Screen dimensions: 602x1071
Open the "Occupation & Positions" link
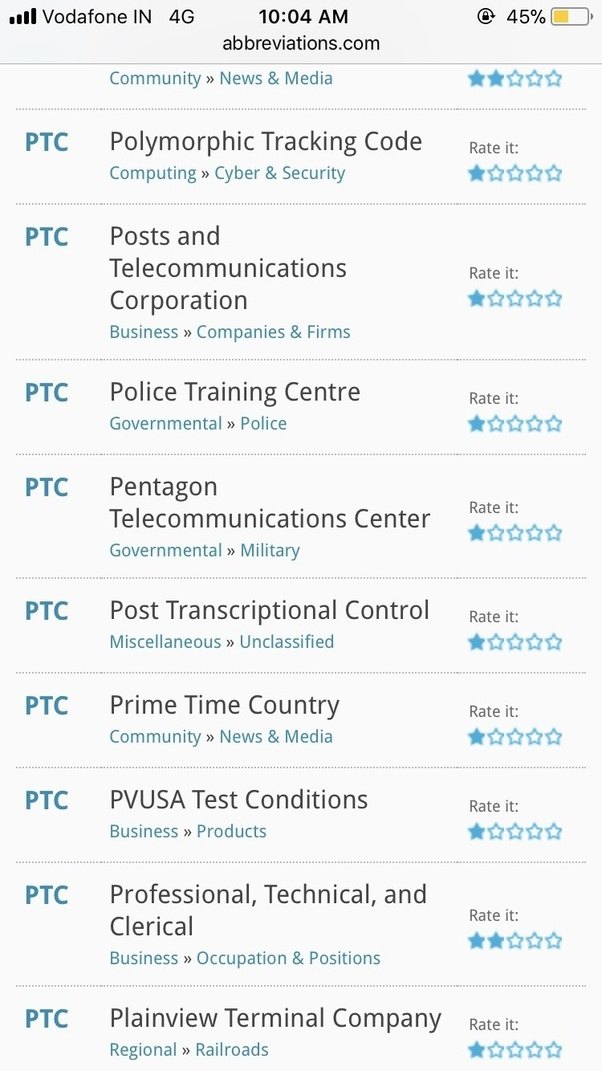tap(288, 957)
